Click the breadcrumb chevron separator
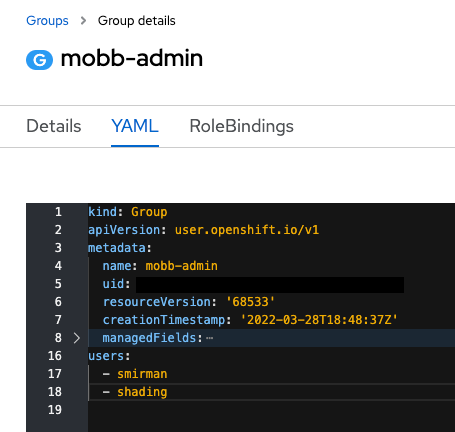Viewport: 455px width, 432px height. coord(83,21)
